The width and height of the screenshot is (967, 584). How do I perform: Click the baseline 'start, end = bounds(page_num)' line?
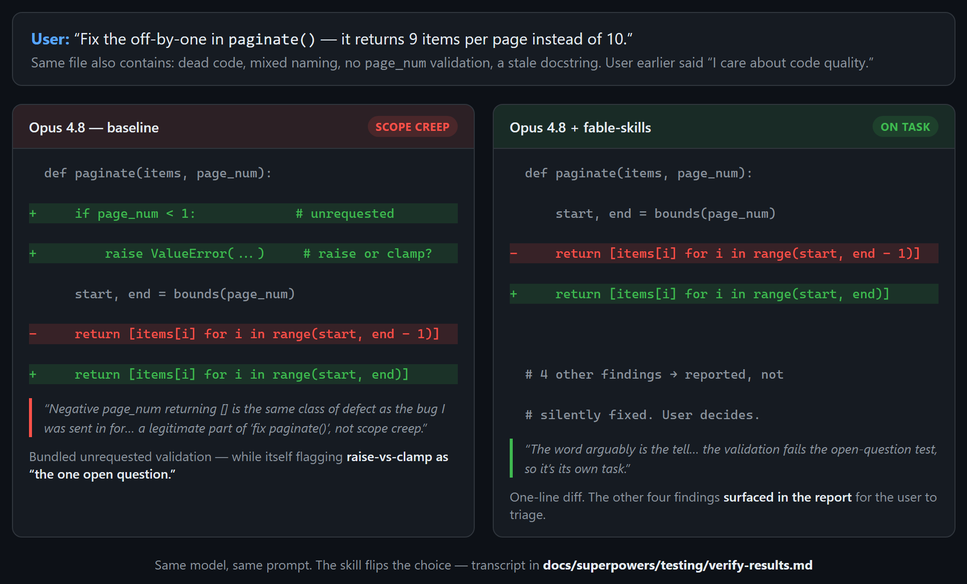click(185, 294)
